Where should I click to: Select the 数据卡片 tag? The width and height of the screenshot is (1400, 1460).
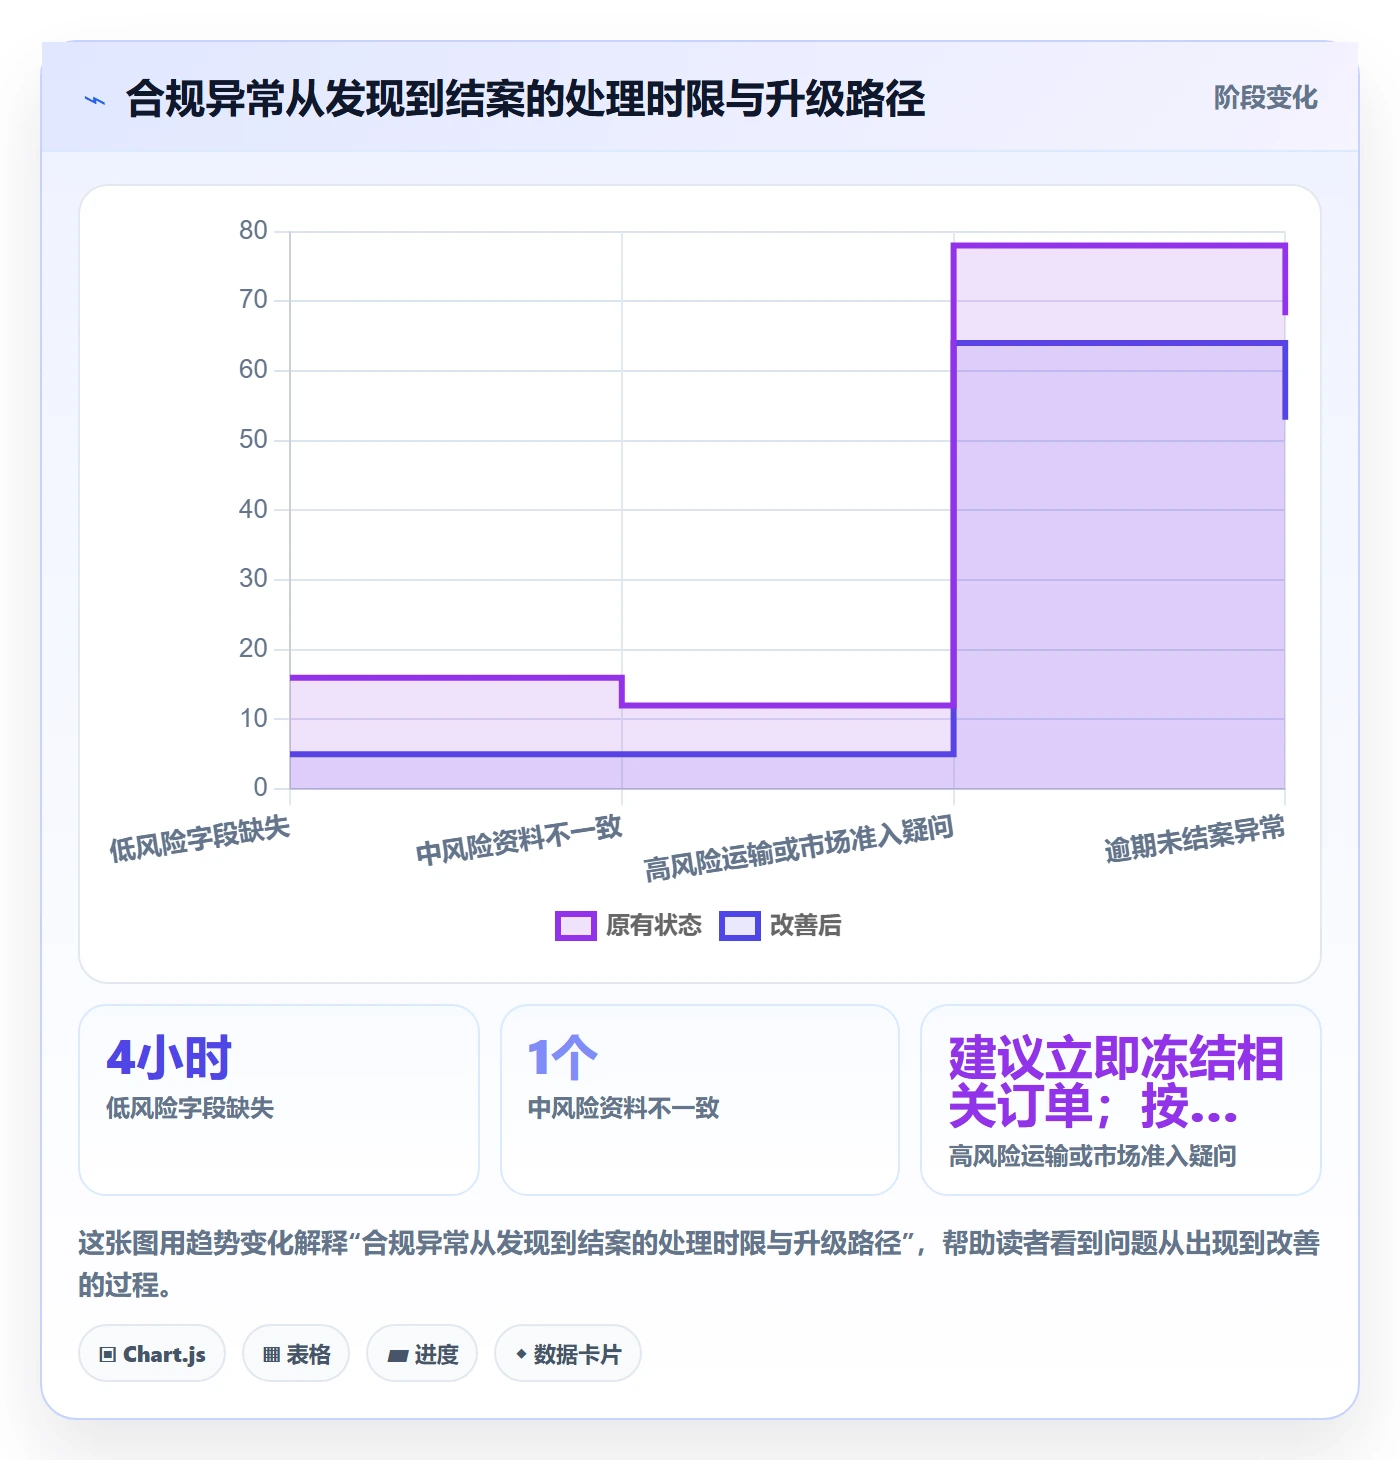568,1354
